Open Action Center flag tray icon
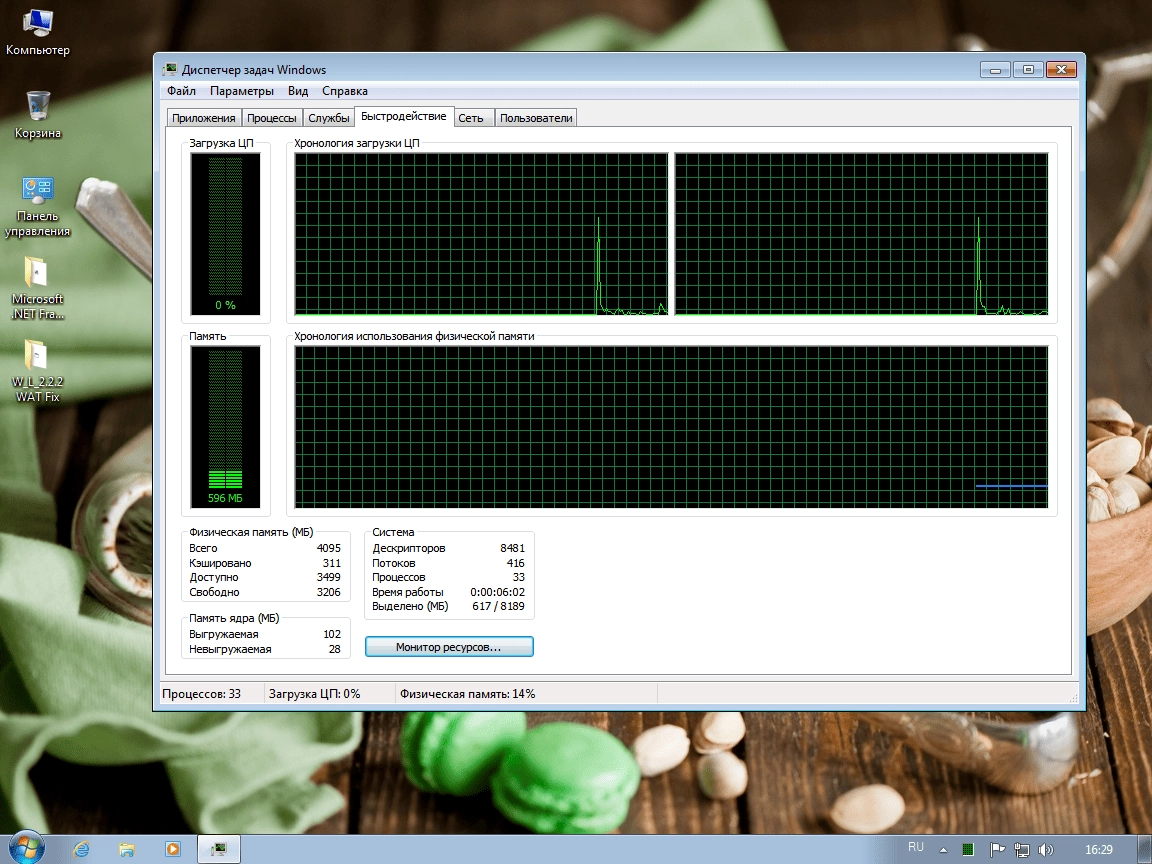Viewport: 1152px width, 864px height. coord(997,849)
